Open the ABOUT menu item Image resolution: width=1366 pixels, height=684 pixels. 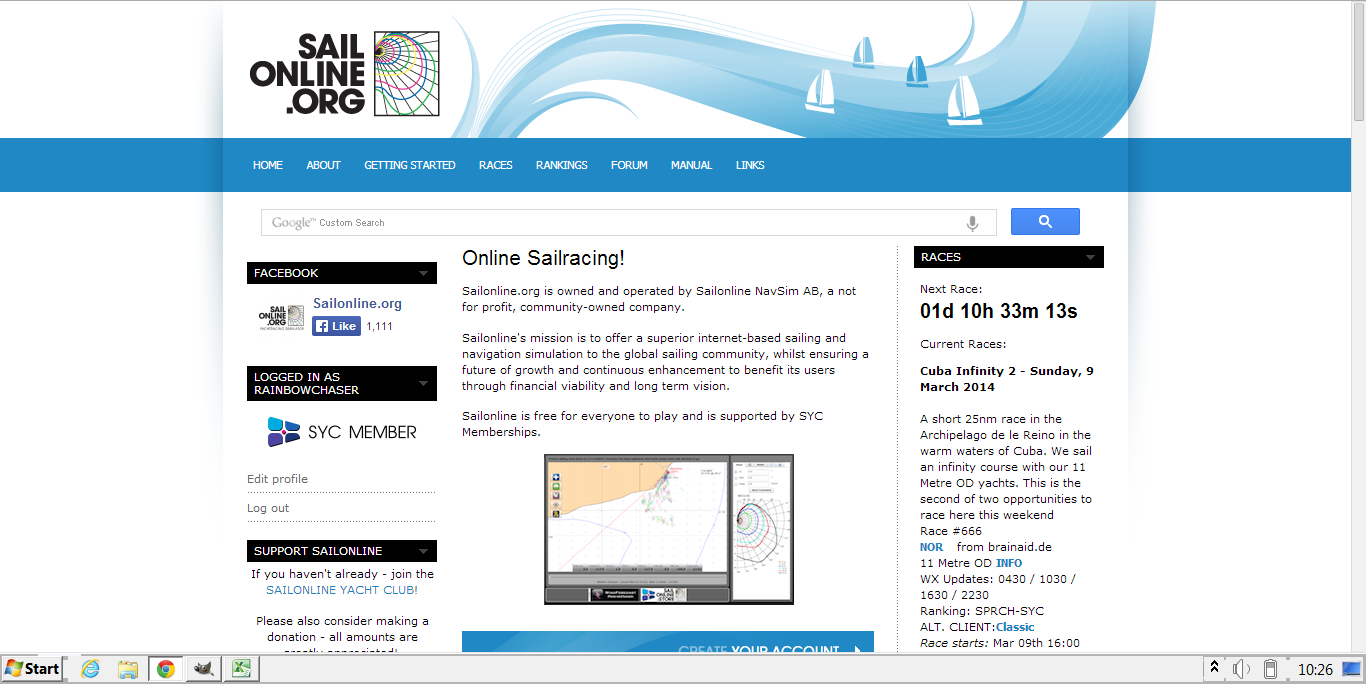[x=324, y=165]
